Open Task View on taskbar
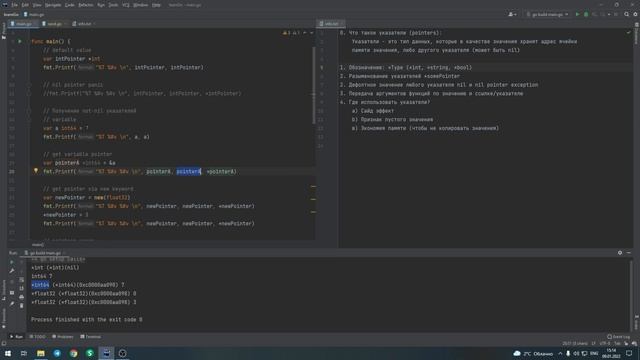 tap(24, 353)
